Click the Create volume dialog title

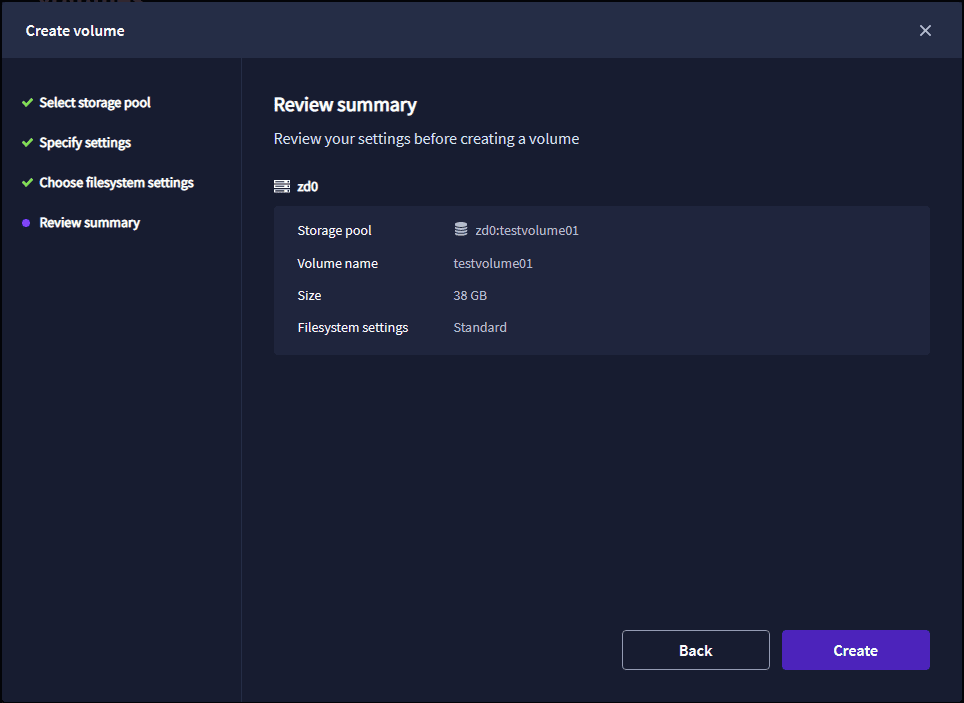point(75,31)
